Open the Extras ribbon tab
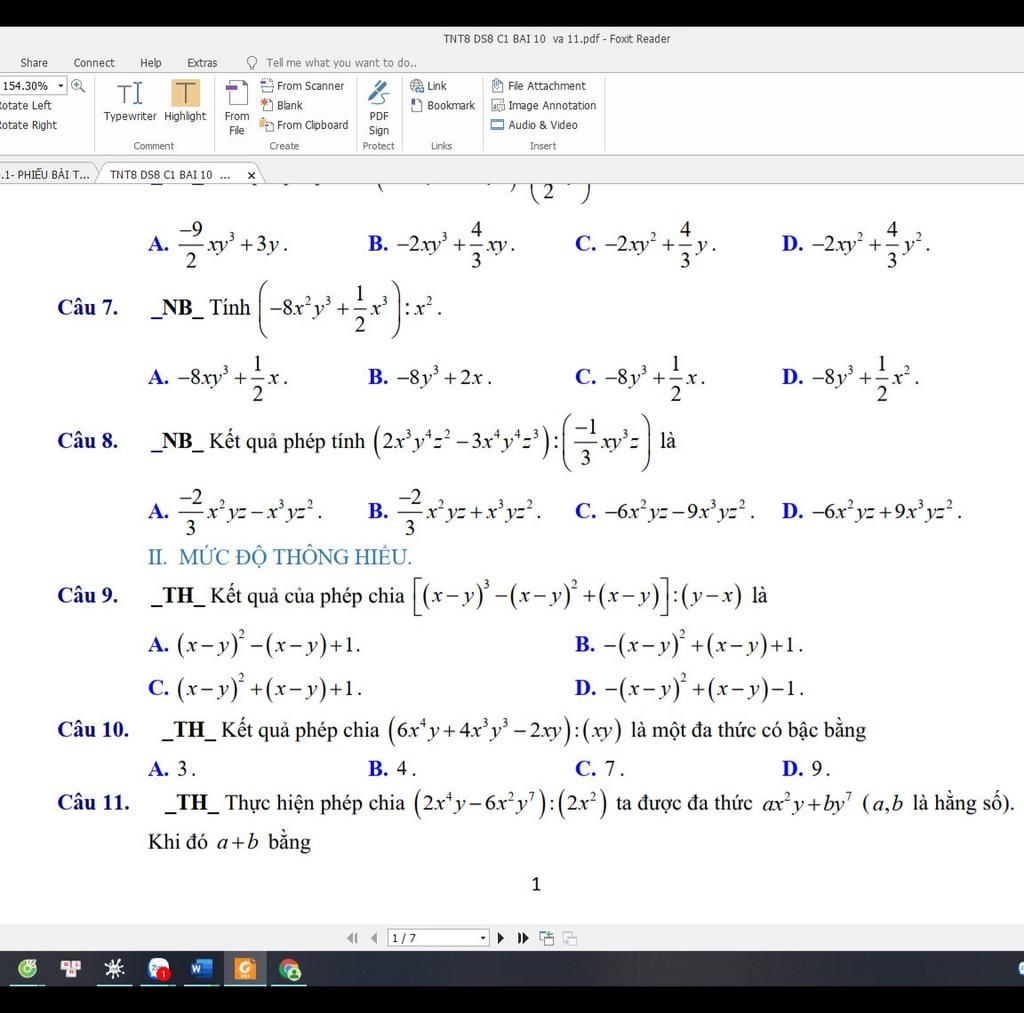 pos(202,63)
